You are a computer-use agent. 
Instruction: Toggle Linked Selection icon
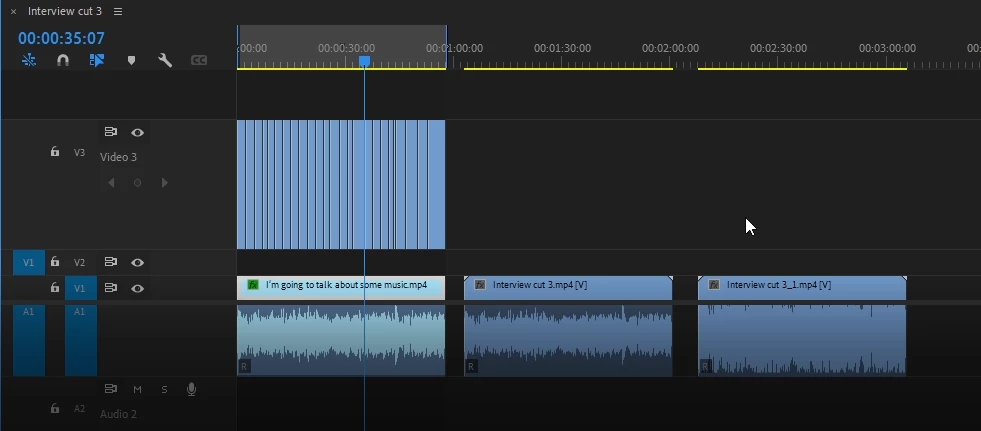click(96, 60)
